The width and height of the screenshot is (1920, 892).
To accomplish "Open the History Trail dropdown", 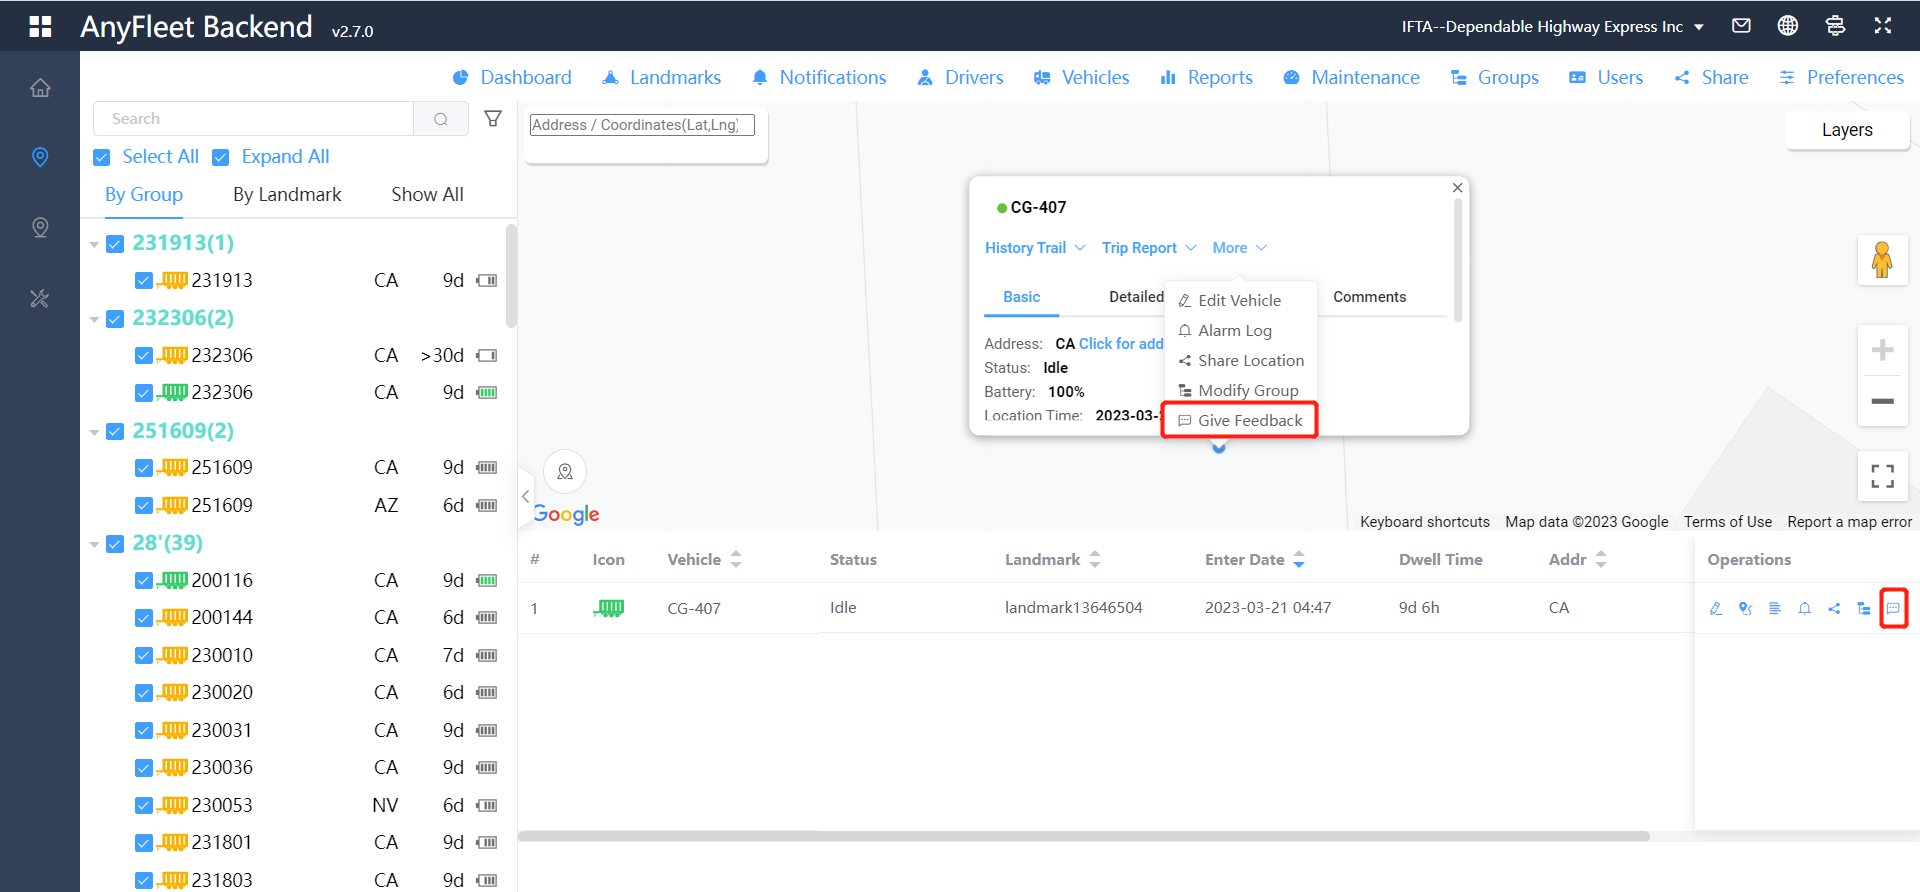I will pyautogui.click(x=1034, y=248).
